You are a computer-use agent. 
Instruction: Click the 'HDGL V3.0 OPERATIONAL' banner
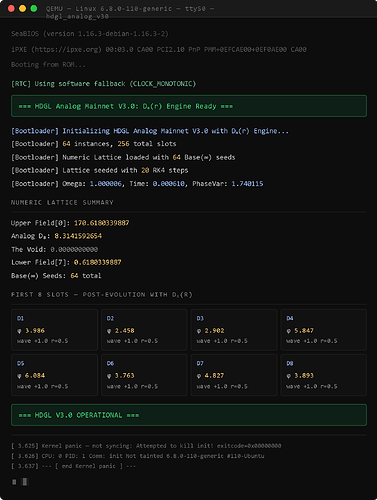tap(189, 415)
